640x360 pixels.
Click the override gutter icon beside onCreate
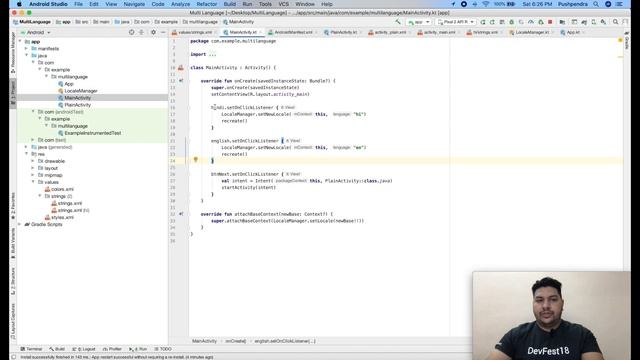pyautogui.click(x=181, y=81)
